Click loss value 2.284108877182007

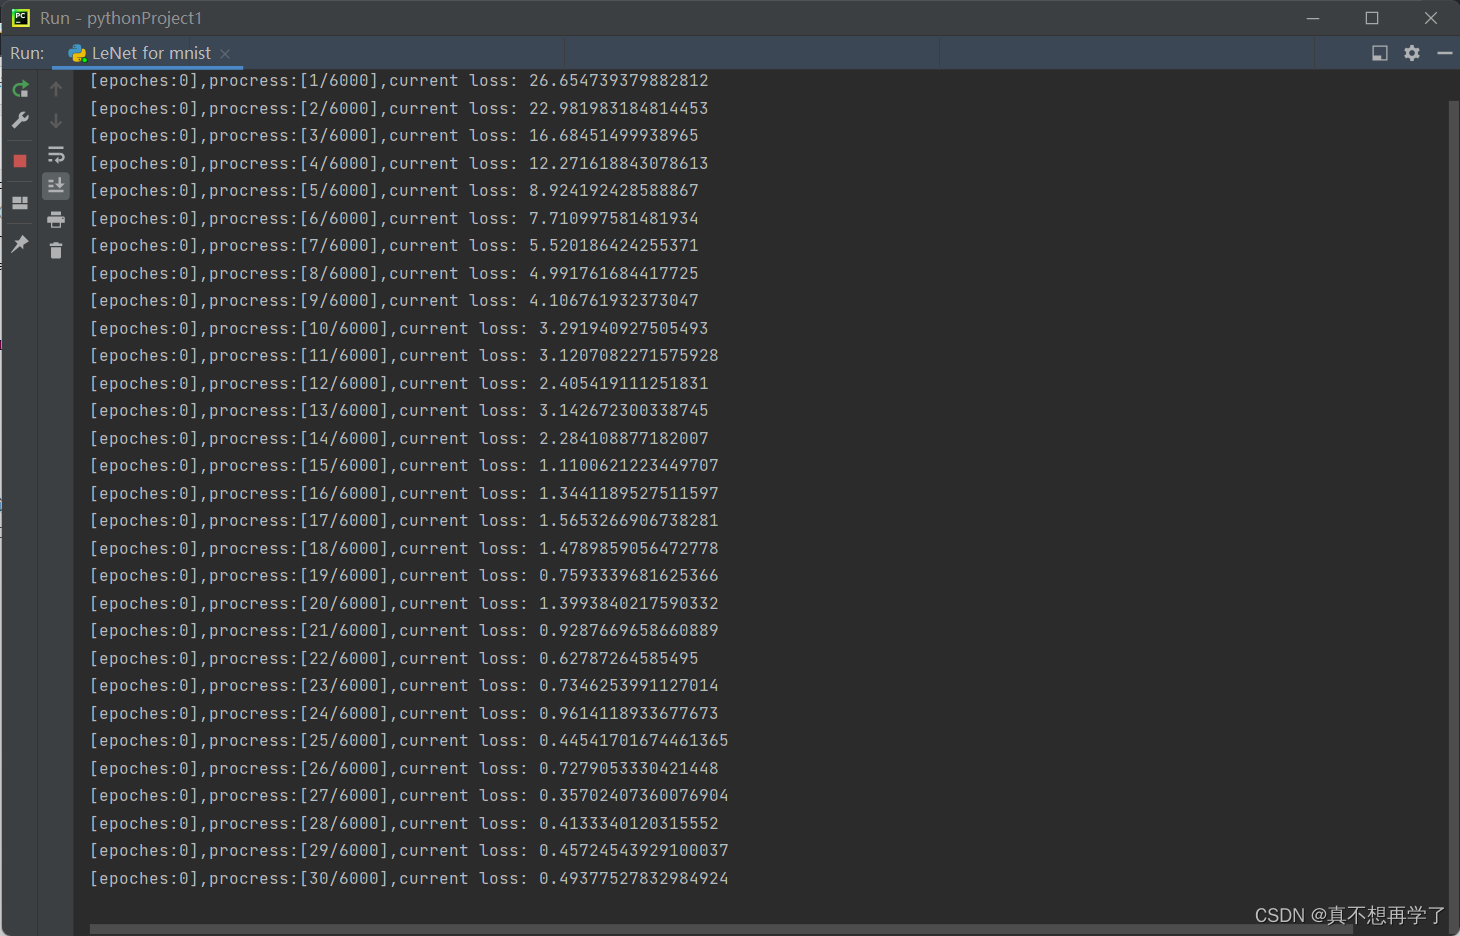coord(623,438)
